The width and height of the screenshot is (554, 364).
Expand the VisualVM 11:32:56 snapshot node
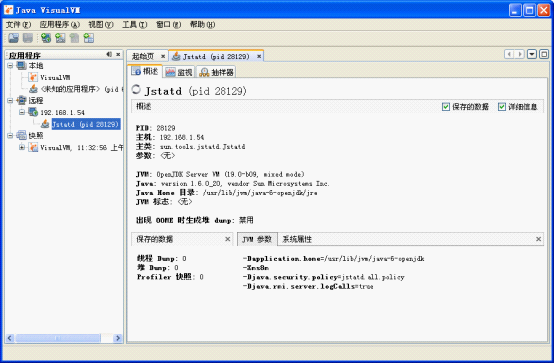point(22,147)
